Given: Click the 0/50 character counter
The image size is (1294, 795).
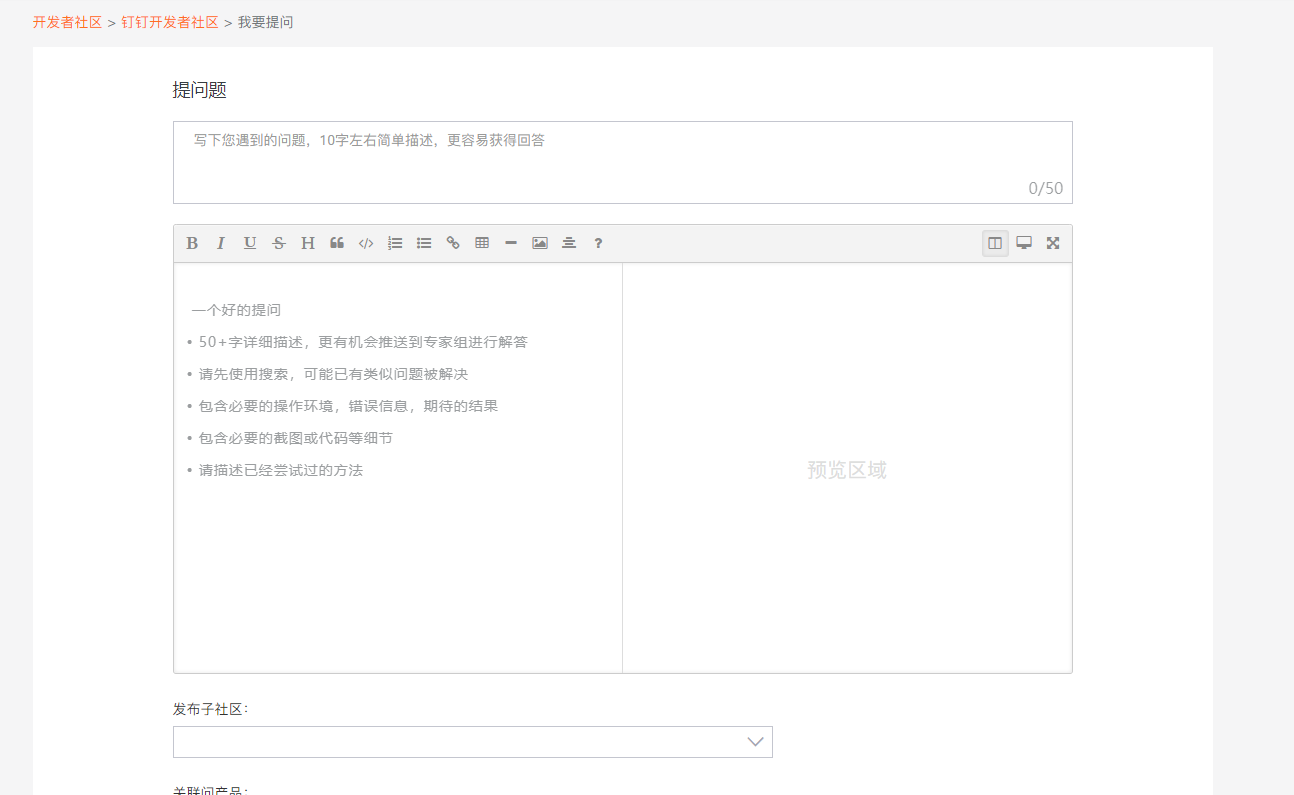Looking at the screenshot, I should [x=1046, y=188].
